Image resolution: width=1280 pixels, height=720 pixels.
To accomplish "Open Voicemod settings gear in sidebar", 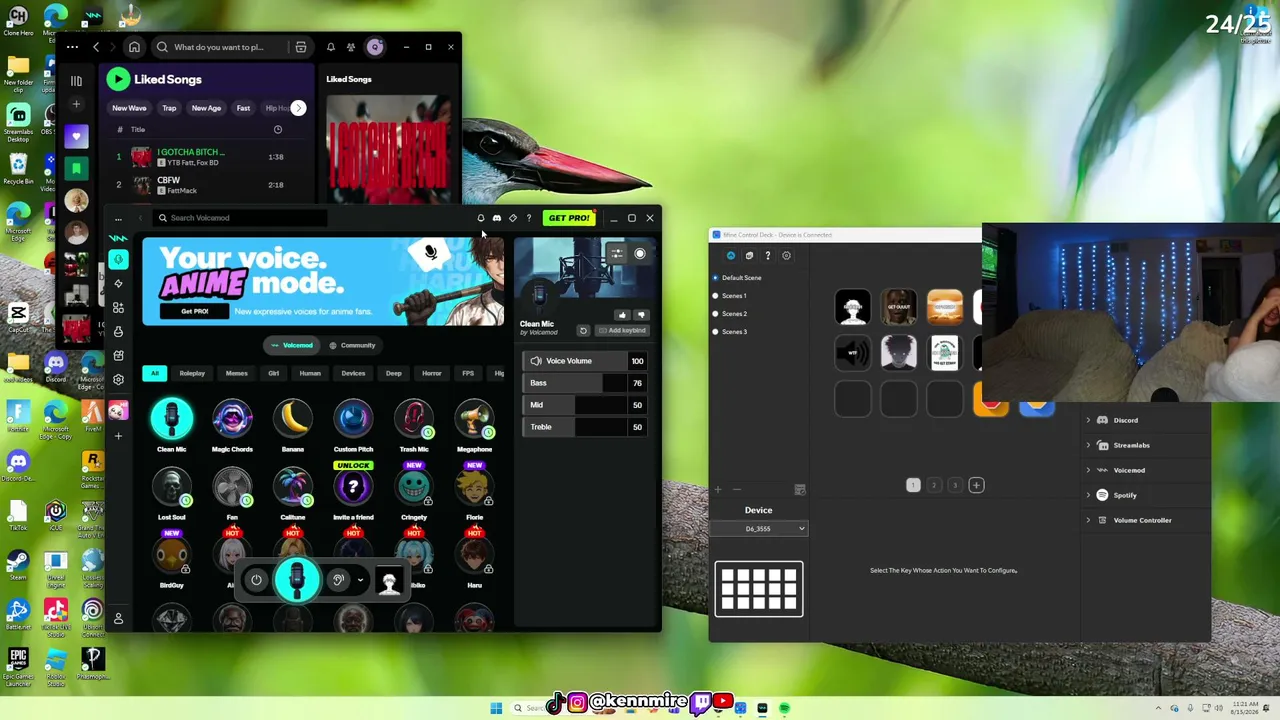I will pos(119,380).
